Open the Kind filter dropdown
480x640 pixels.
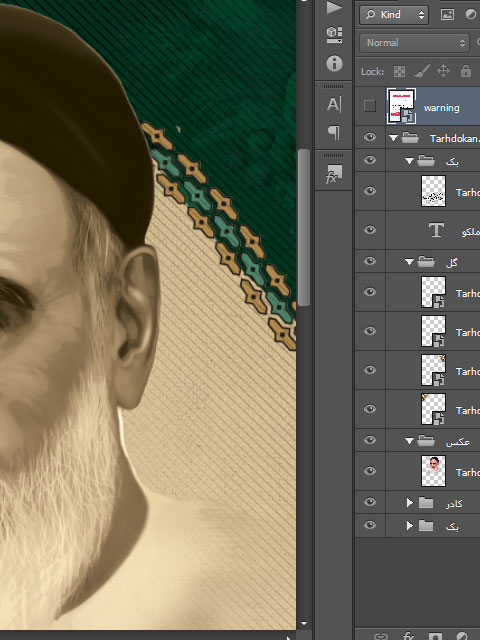393,15
